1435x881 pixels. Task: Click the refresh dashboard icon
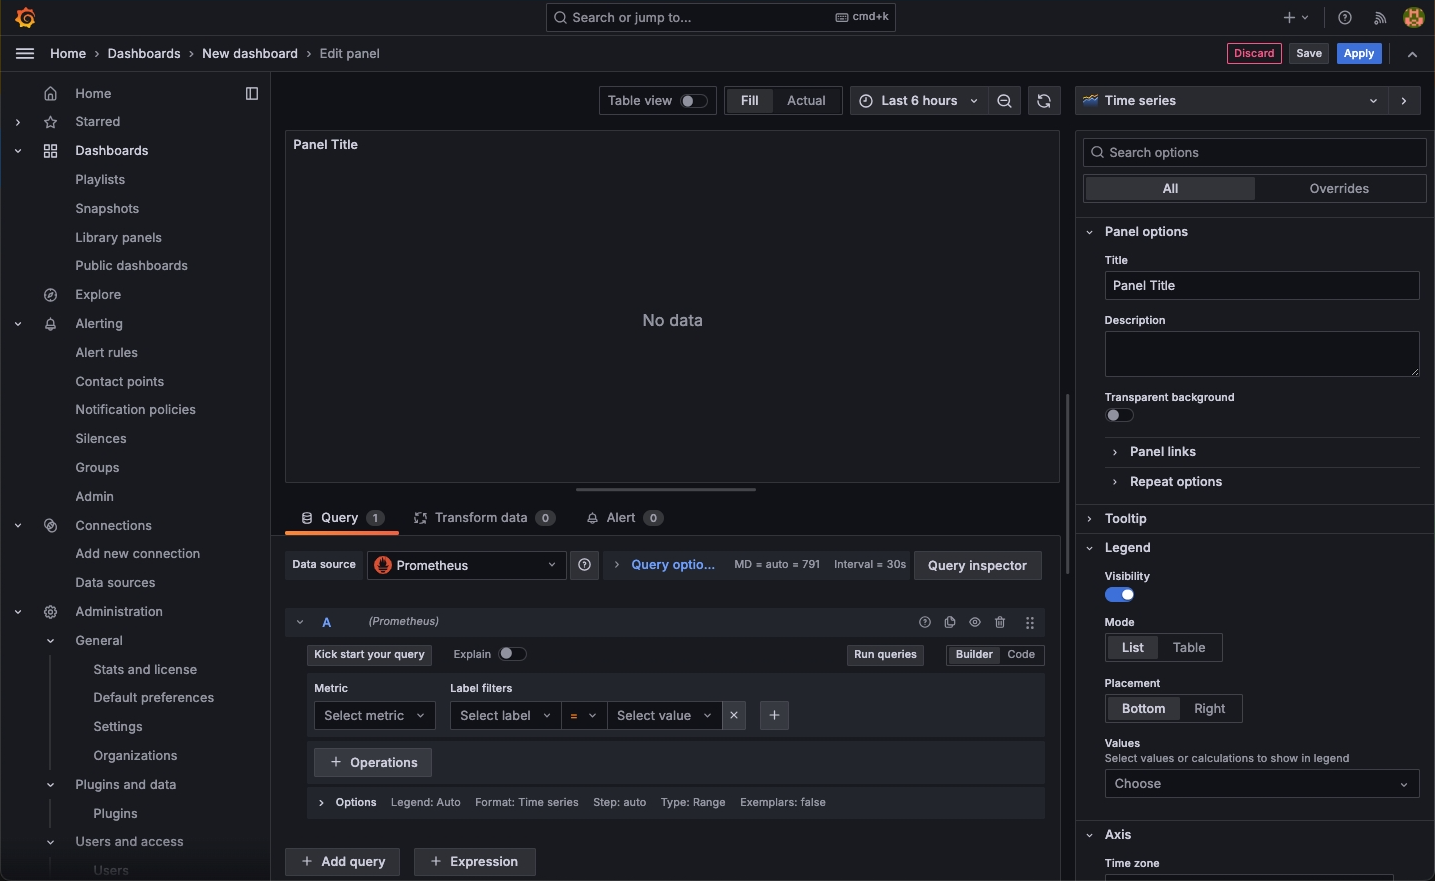pos(1043,101)
